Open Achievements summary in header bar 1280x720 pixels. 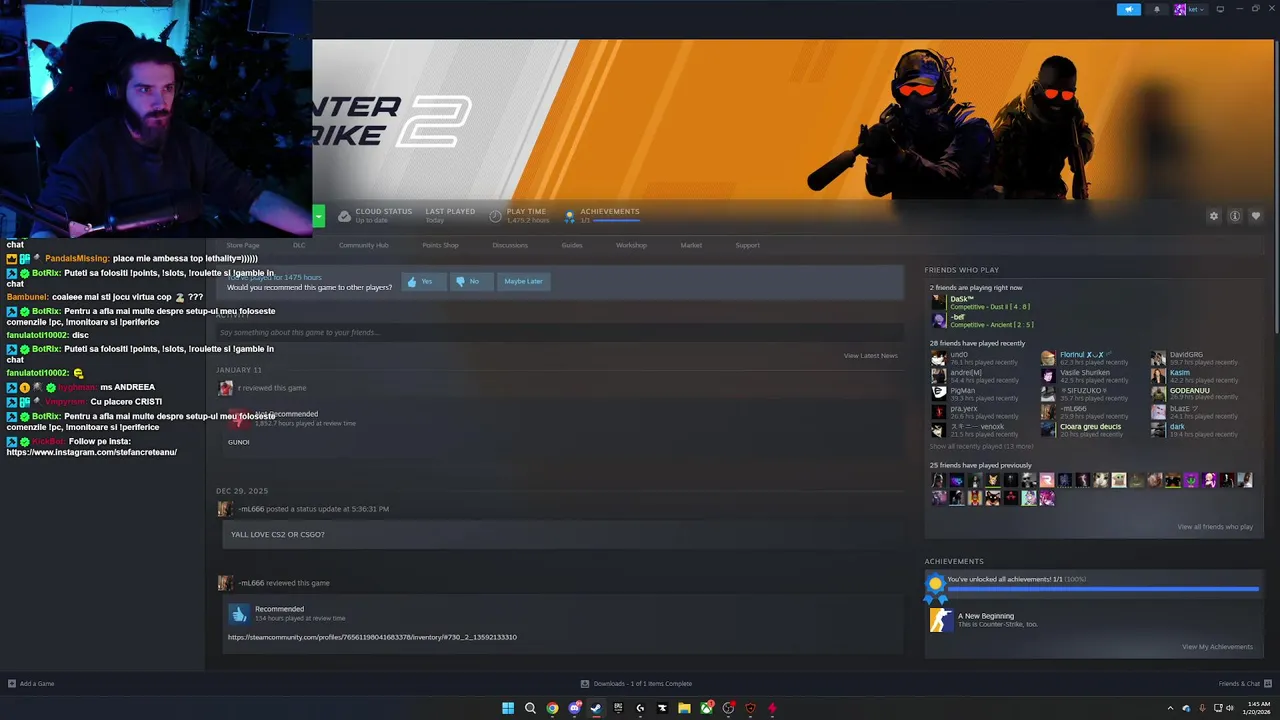tap(602, 215)
